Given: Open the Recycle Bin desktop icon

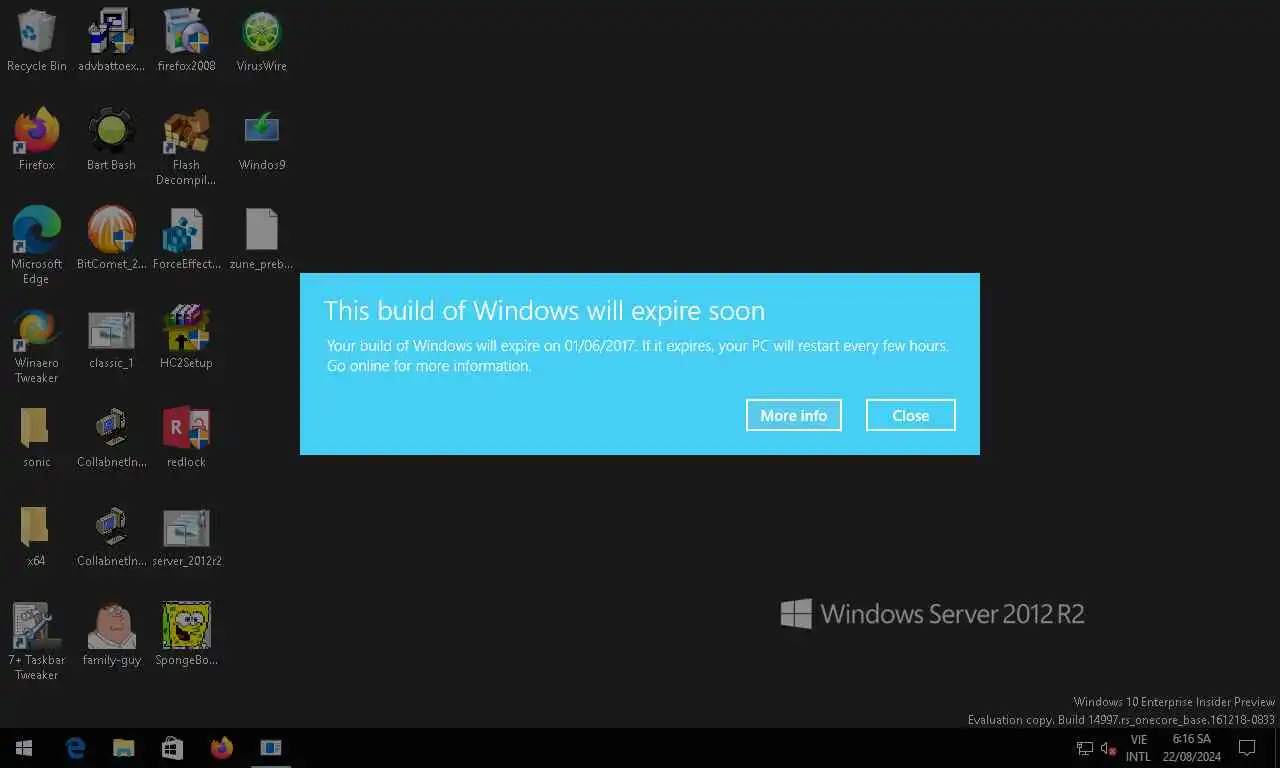Looking at the screenshot, I should point(36,40).
